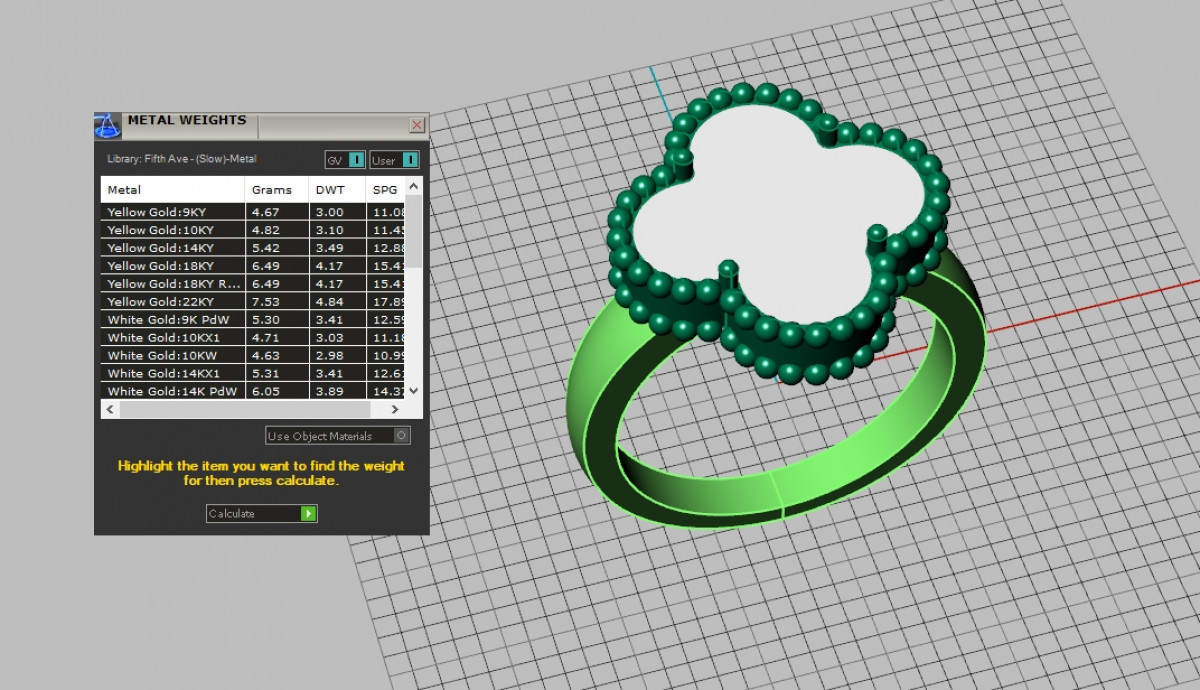
Task: Click the 7.53 grams cell for 22KY
Action: [x=277, y=302]
